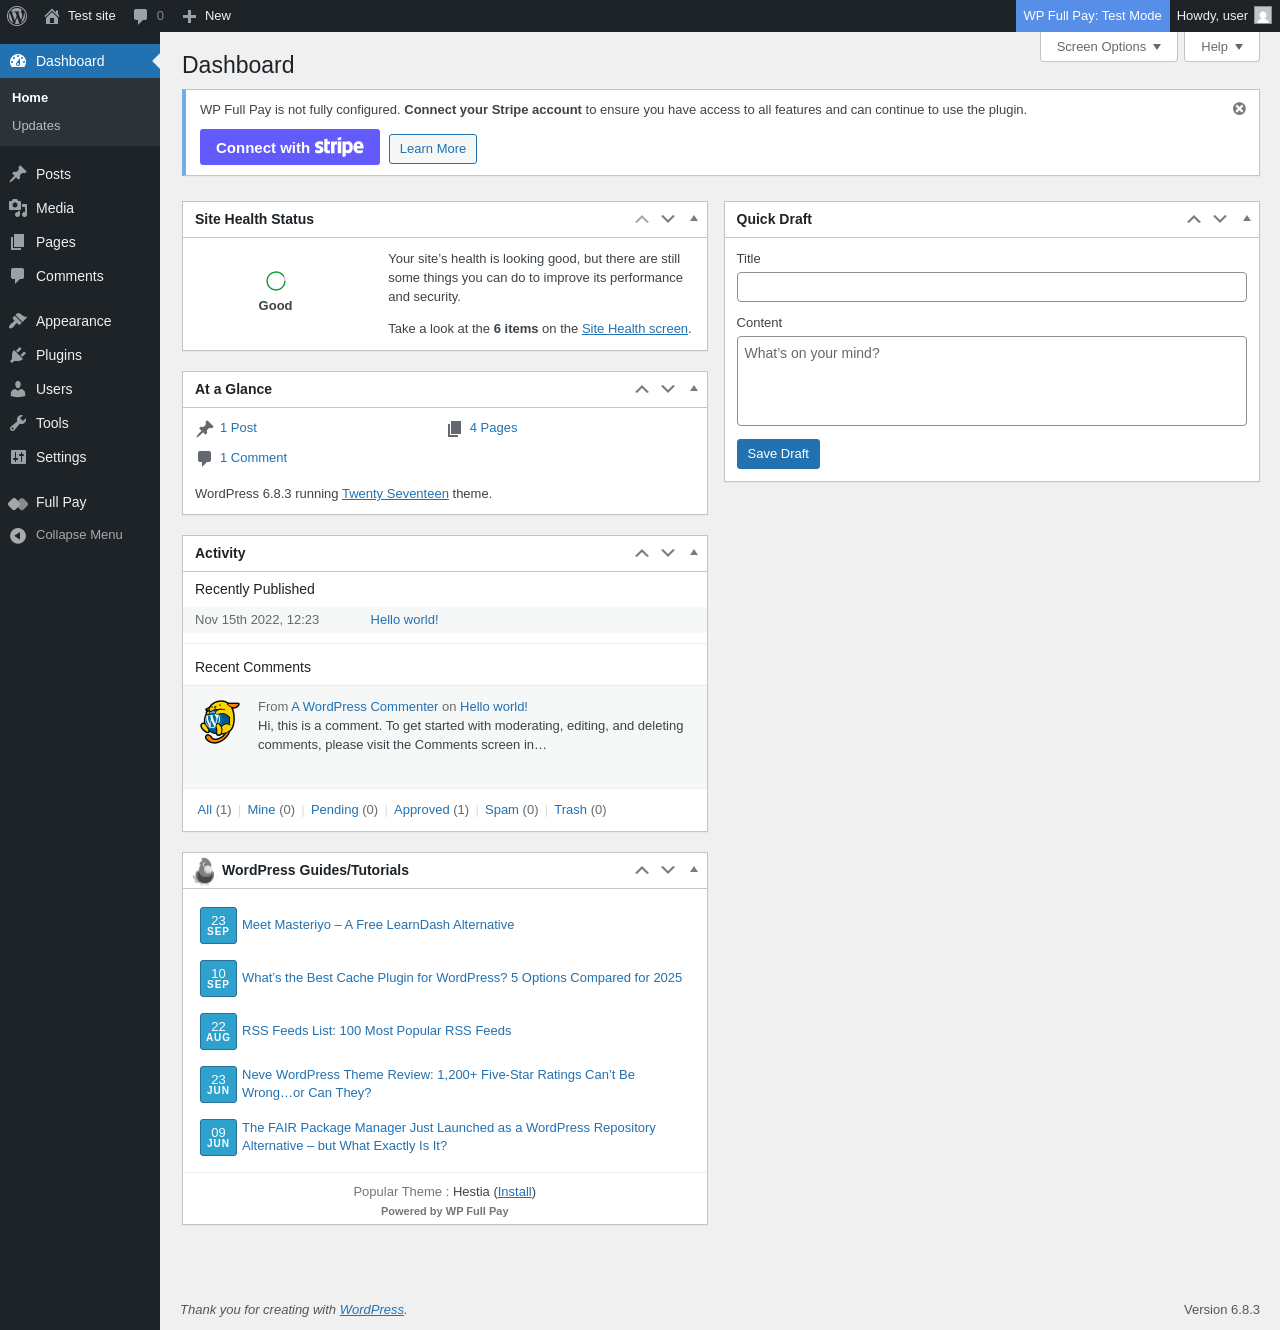
Task: Move Quick Draft box down
Action: [1220, 219]
